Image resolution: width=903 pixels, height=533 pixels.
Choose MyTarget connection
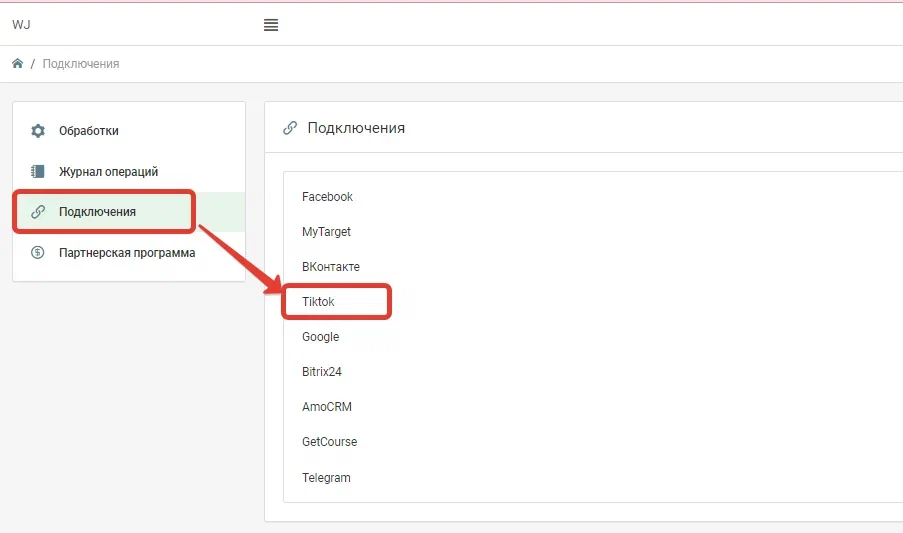[326, 232]
